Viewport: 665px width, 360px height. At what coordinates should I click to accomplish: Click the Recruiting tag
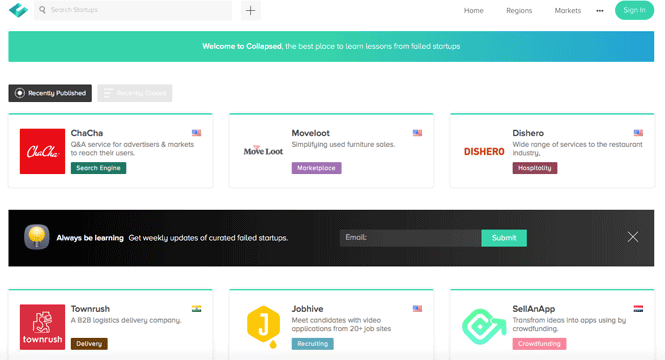click(313, 343)
